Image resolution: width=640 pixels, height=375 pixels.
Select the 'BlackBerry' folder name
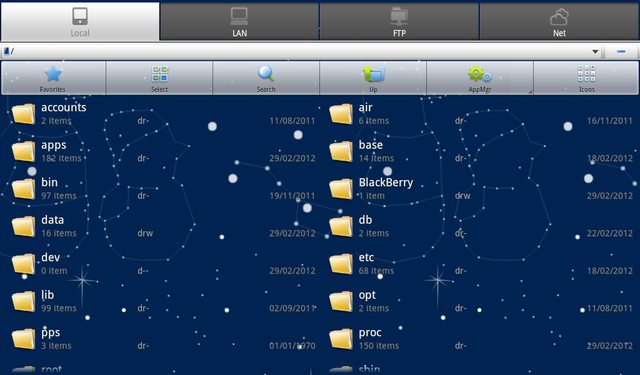tap(386, 182)
